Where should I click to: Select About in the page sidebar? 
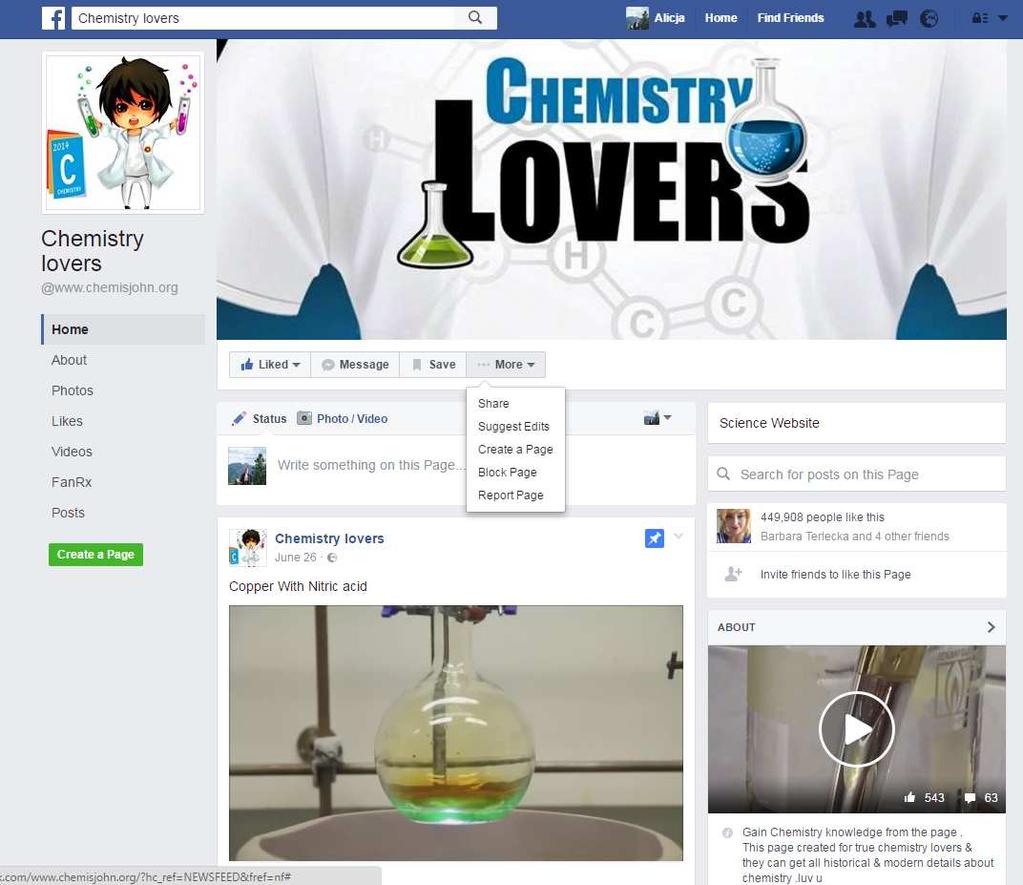click(69, 360)
